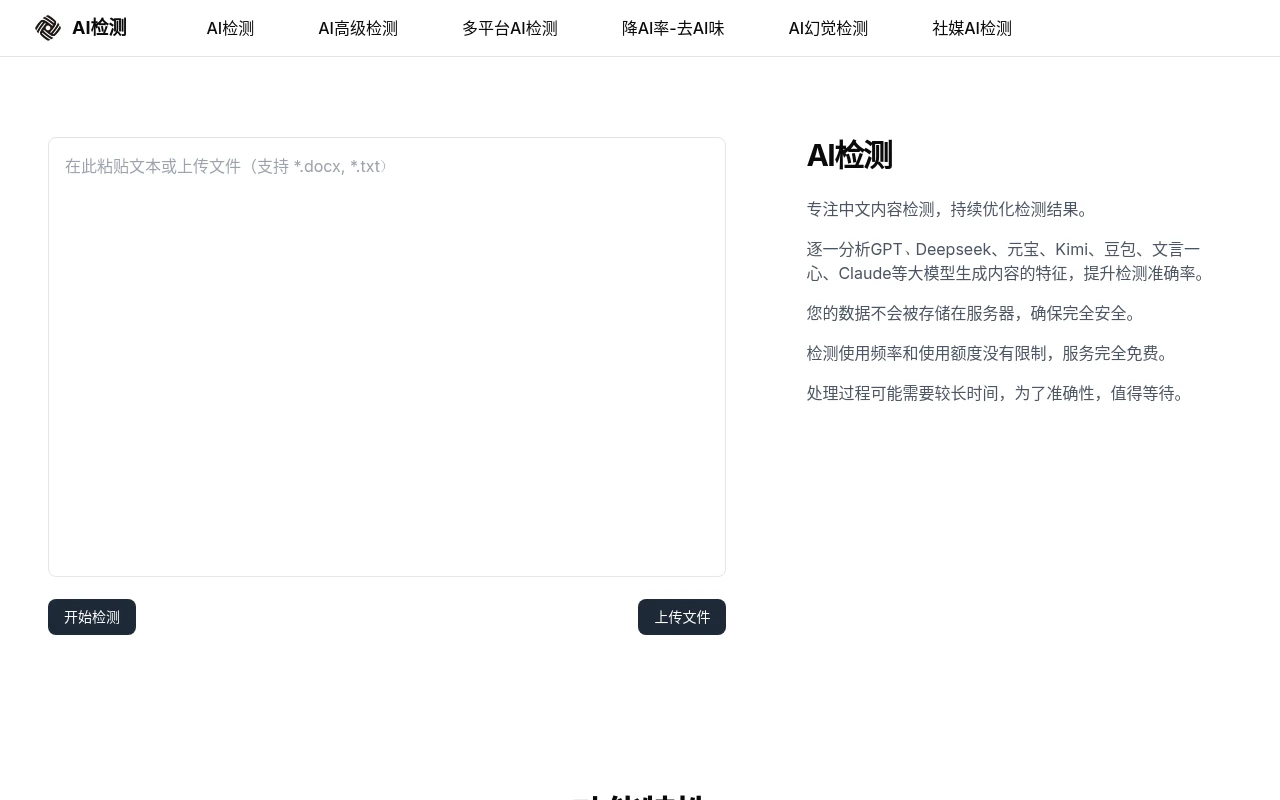1280x800 pixels.
Task: Click the word Claude in the description
Action: click(864, 273)
